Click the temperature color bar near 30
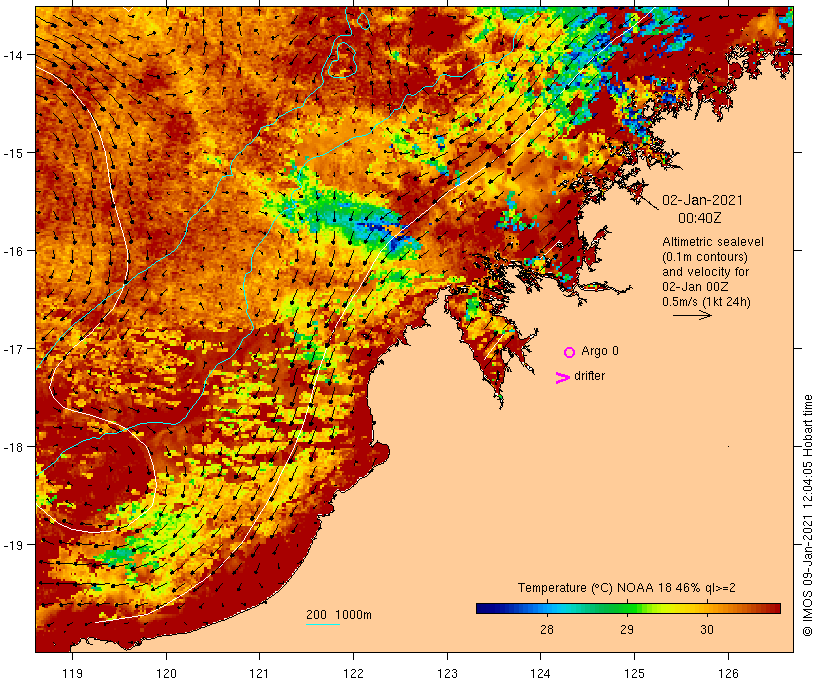 (707, 608)
